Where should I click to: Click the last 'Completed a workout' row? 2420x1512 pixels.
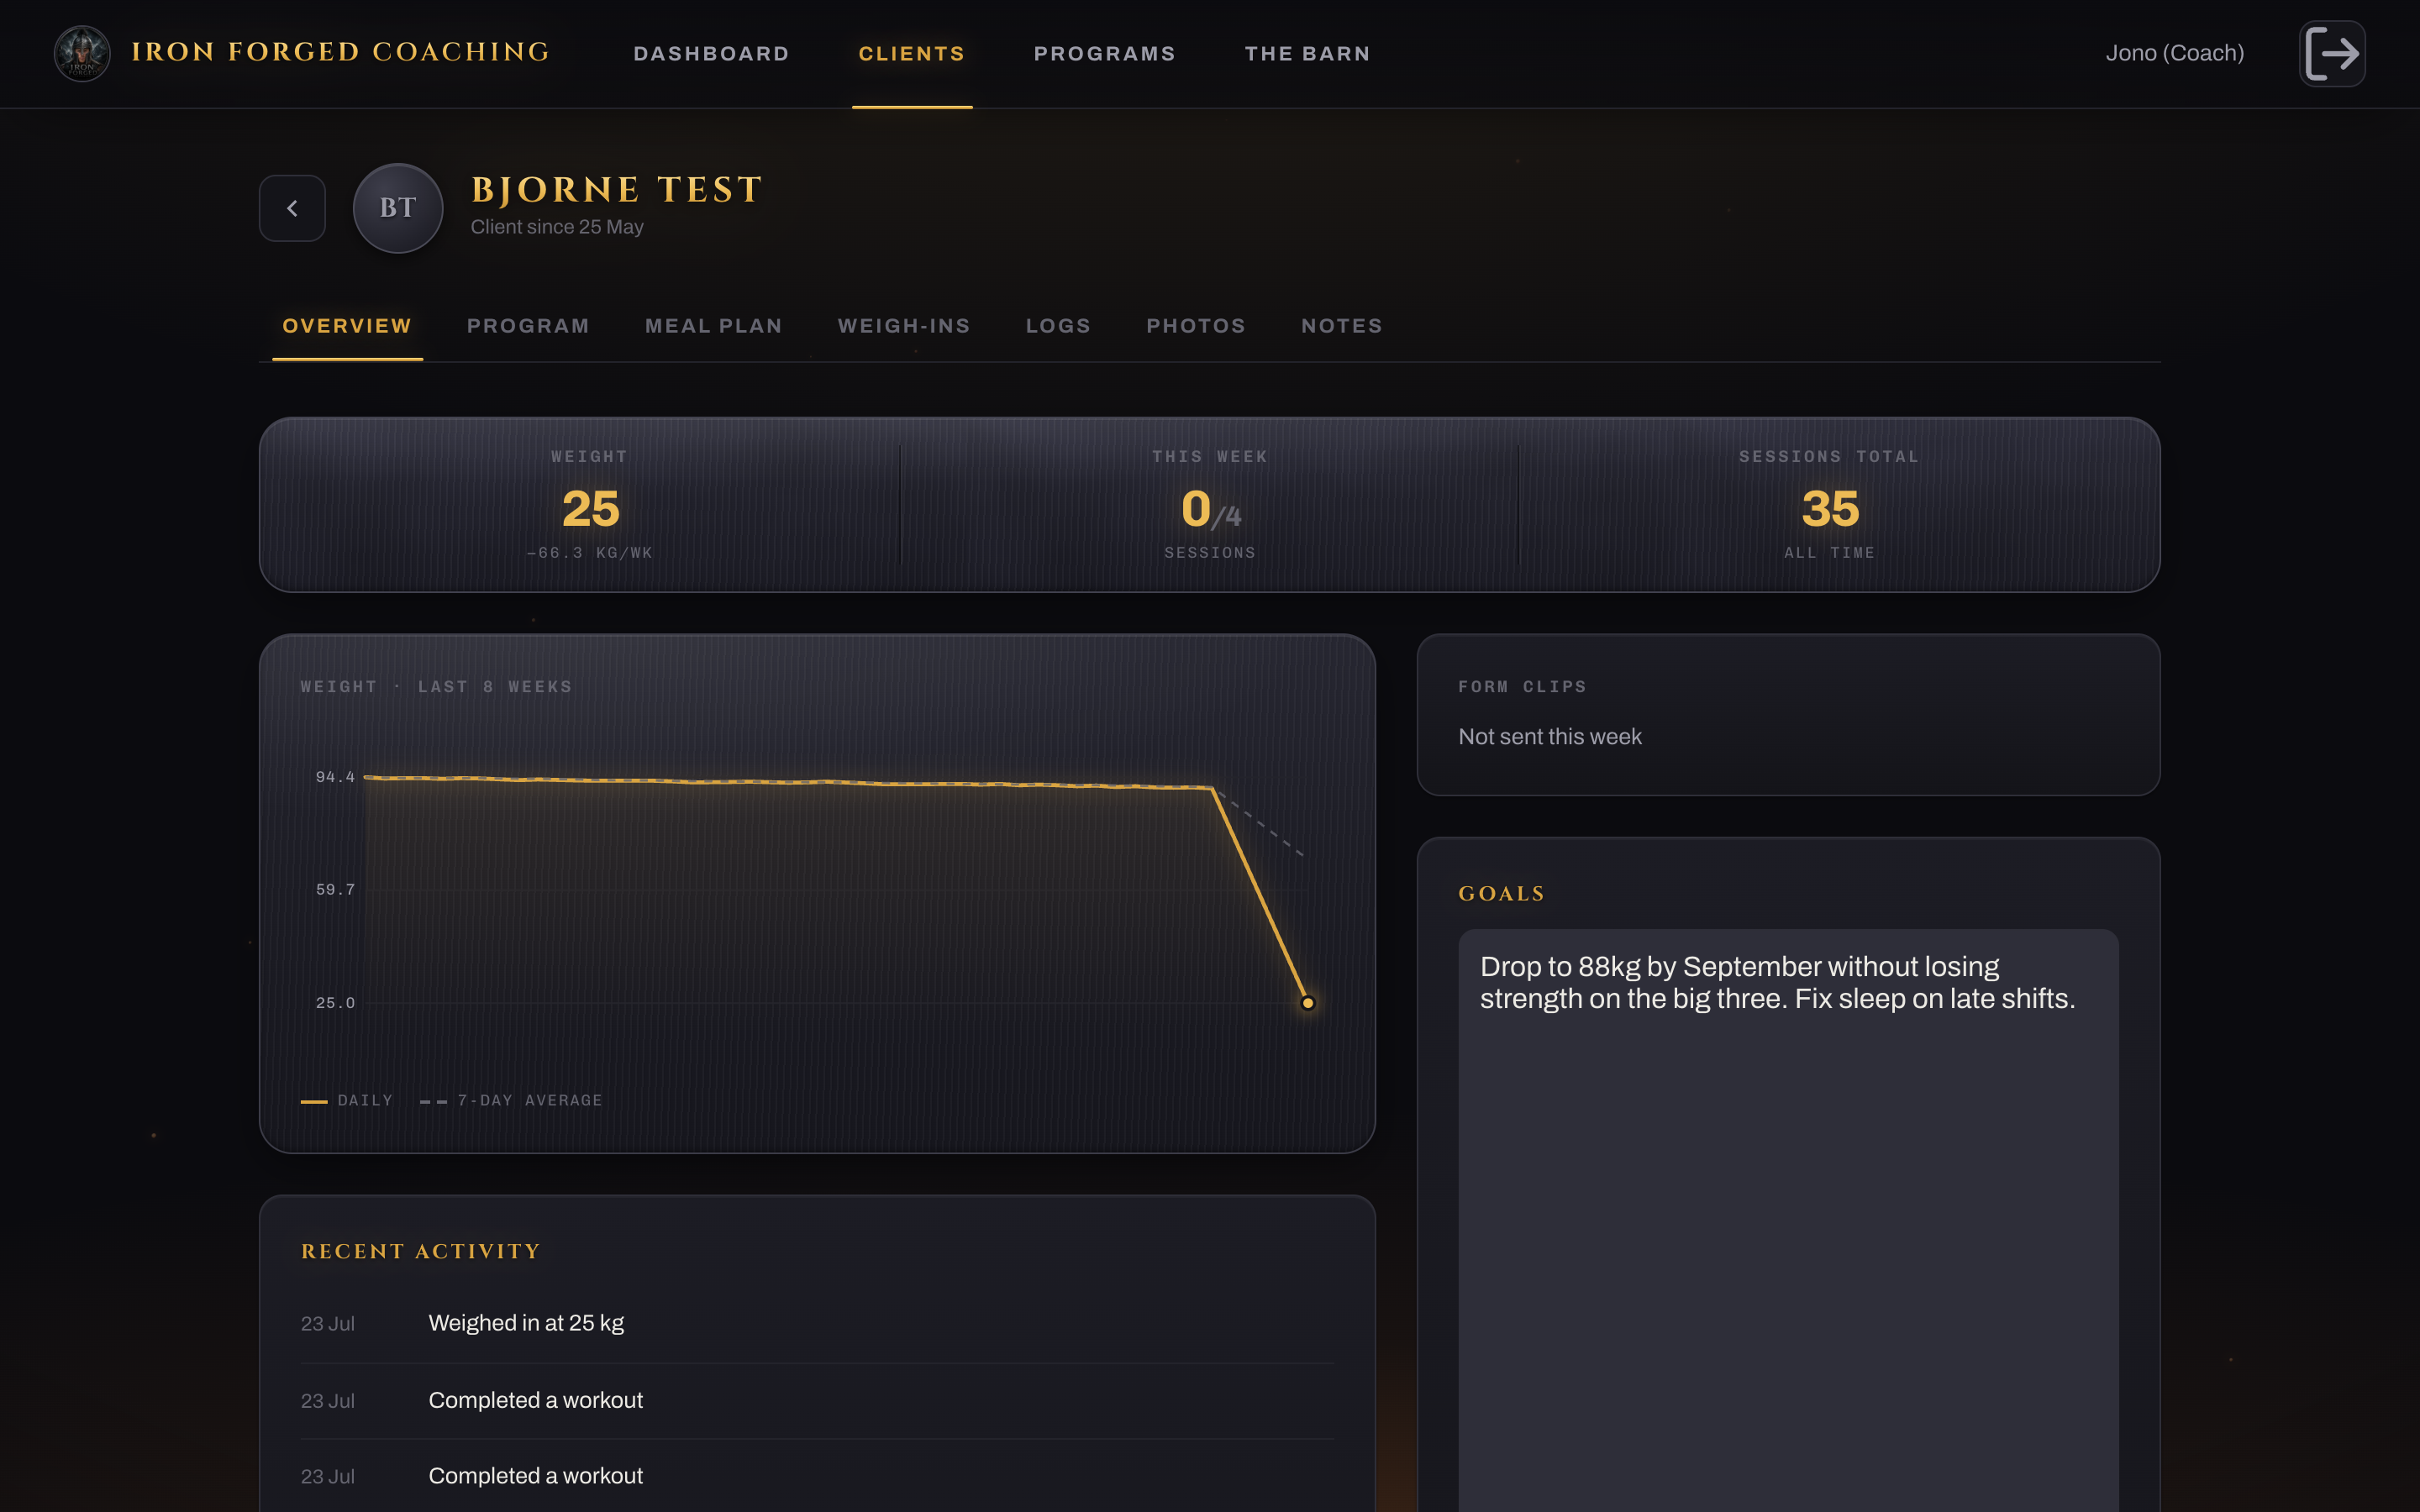point(817,1476)
